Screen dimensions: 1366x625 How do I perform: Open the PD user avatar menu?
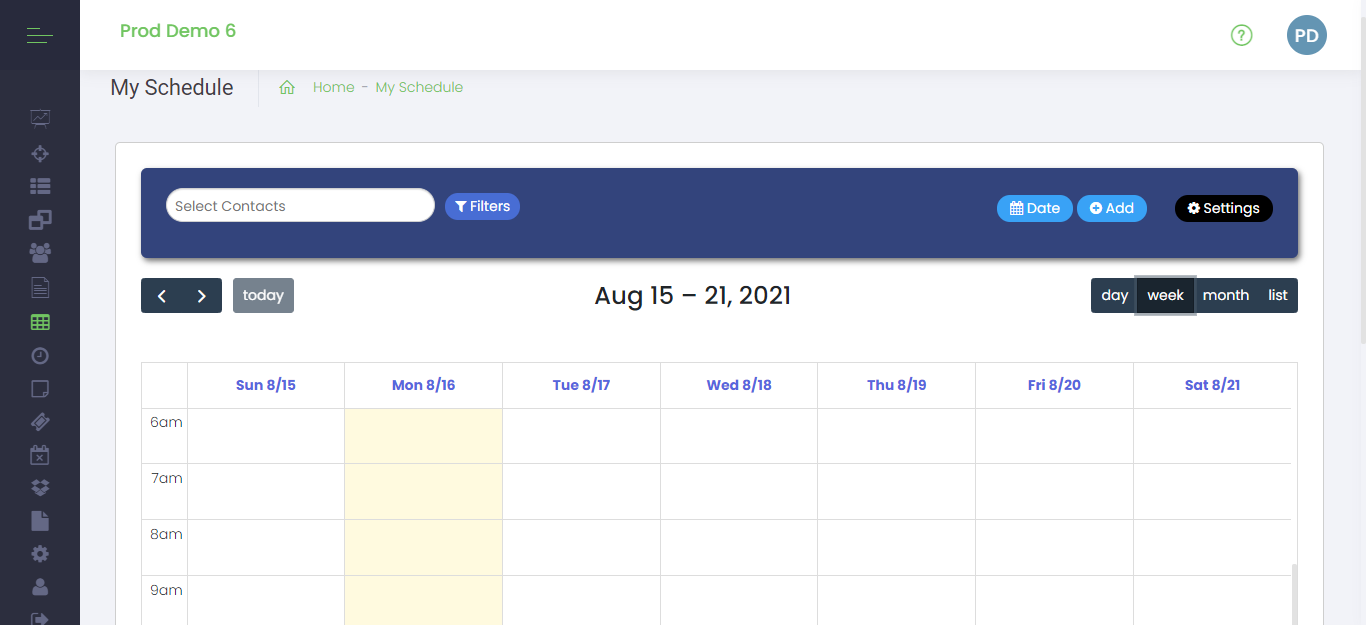[1307, 36]
